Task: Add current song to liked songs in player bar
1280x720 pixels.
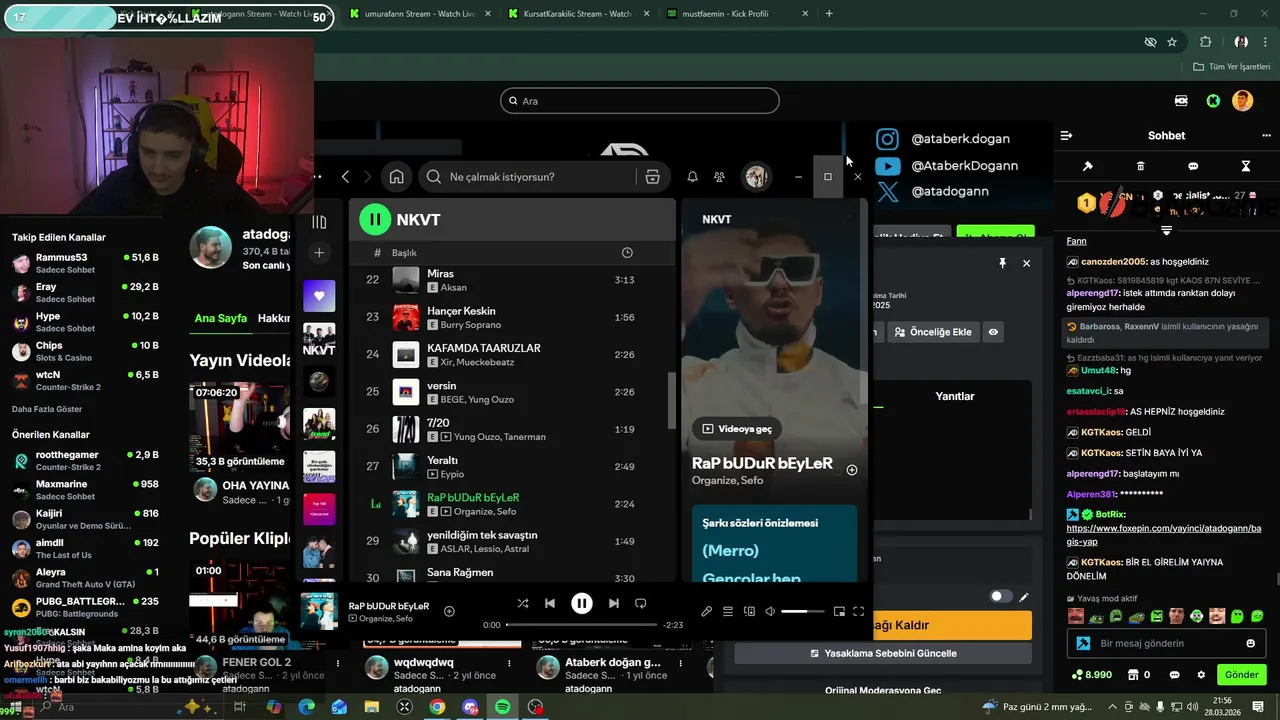Action: pyautogui.click(x=449, y=611)
